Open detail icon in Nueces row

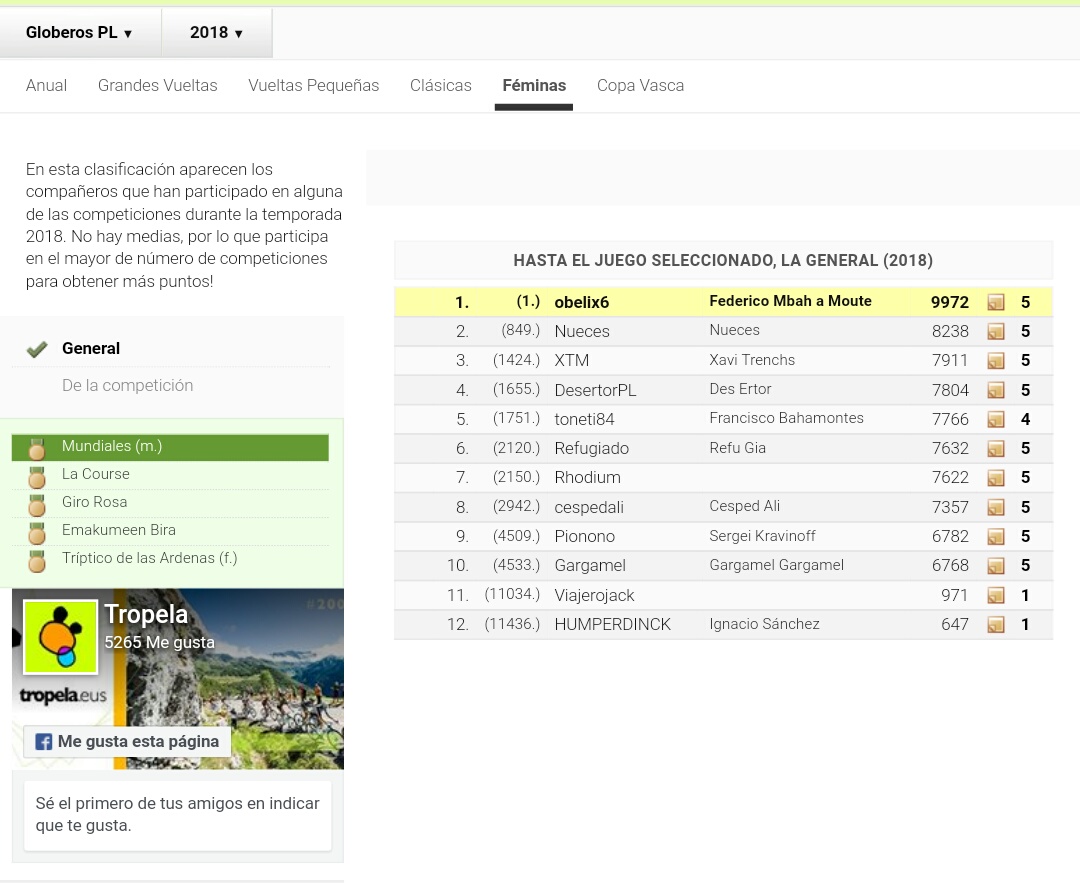tap(995, 332)
